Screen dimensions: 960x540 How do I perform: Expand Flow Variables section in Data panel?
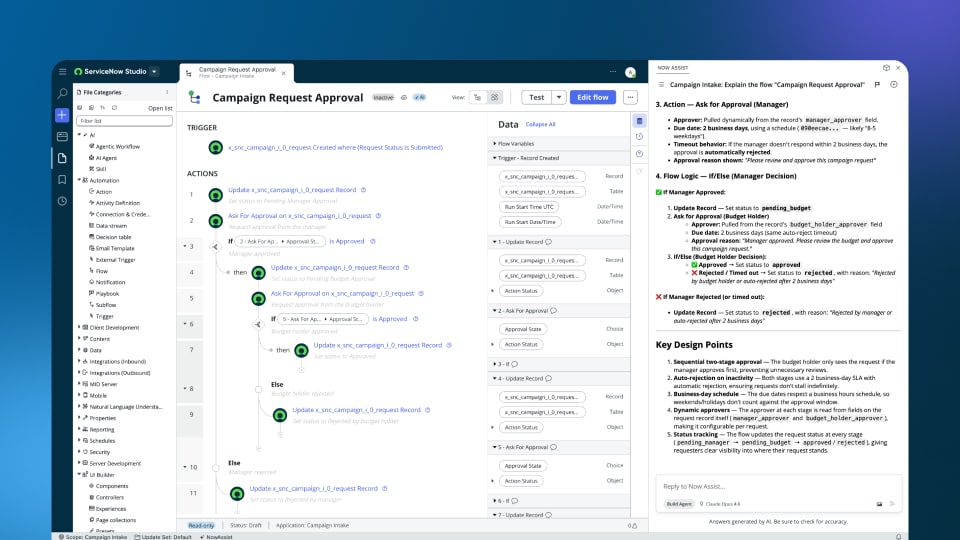pyautogui.click(x=495, y=143)
